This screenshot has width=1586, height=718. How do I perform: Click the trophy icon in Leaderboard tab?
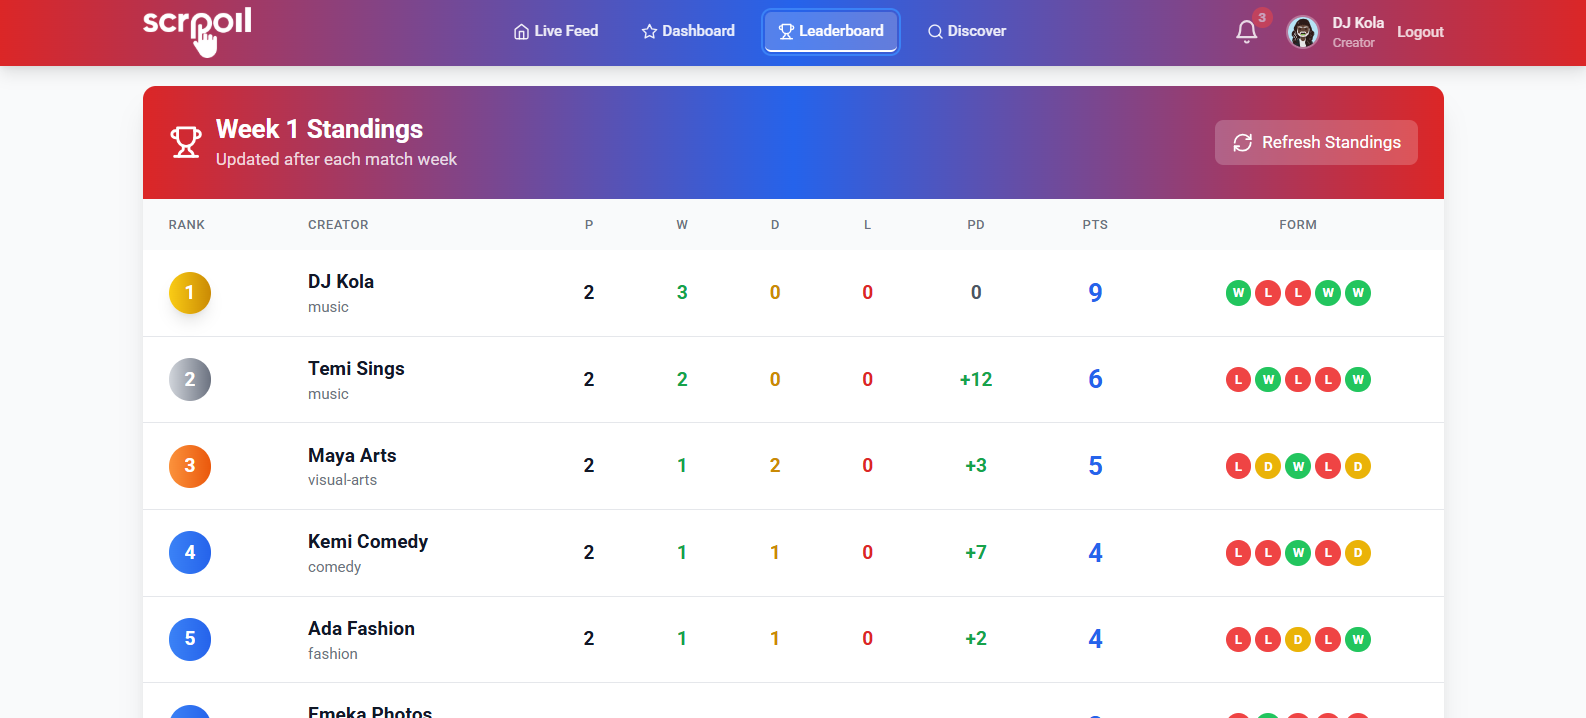[x=786, y=32]
